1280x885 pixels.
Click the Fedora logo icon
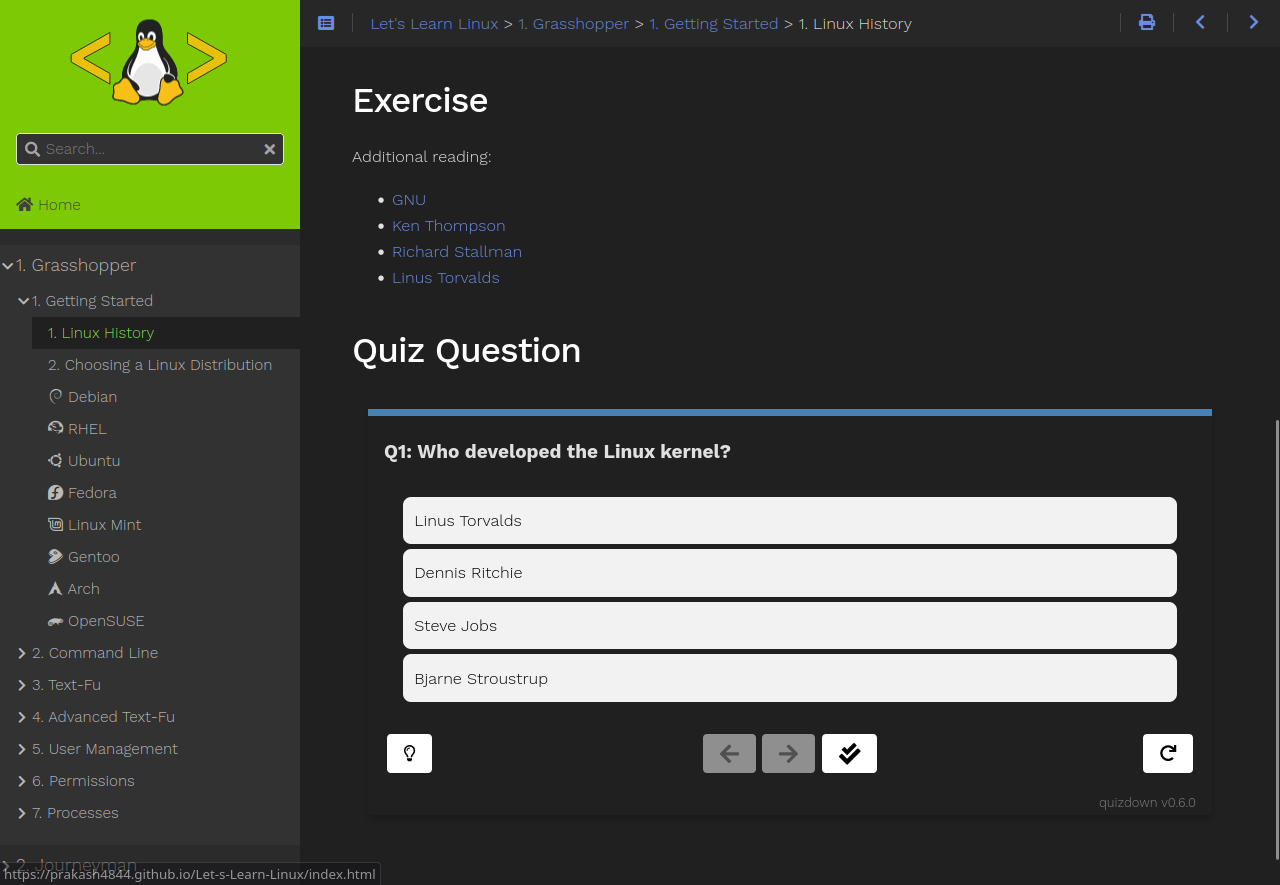click(x=55, y=491)
